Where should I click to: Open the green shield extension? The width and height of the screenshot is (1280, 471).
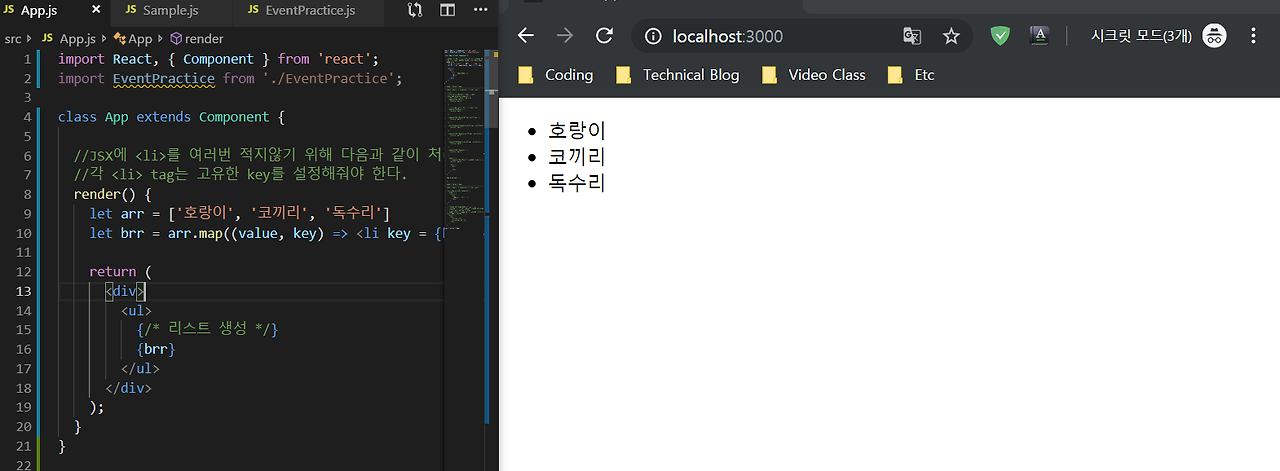1001,36
